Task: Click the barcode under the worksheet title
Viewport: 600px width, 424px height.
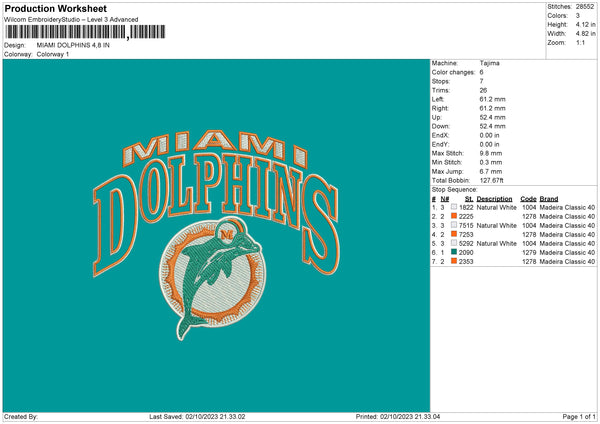Action: click(85, 32)
